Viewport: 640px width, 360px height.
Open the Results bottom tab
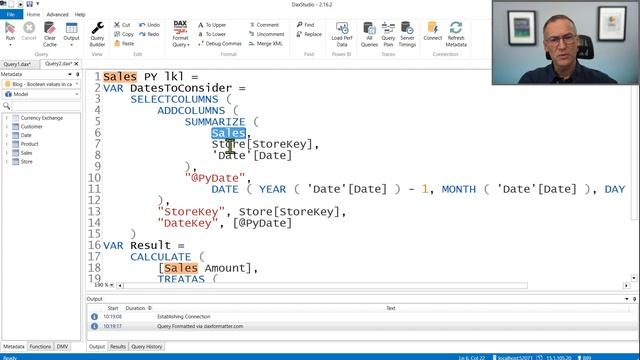click(x=118, y=347)
